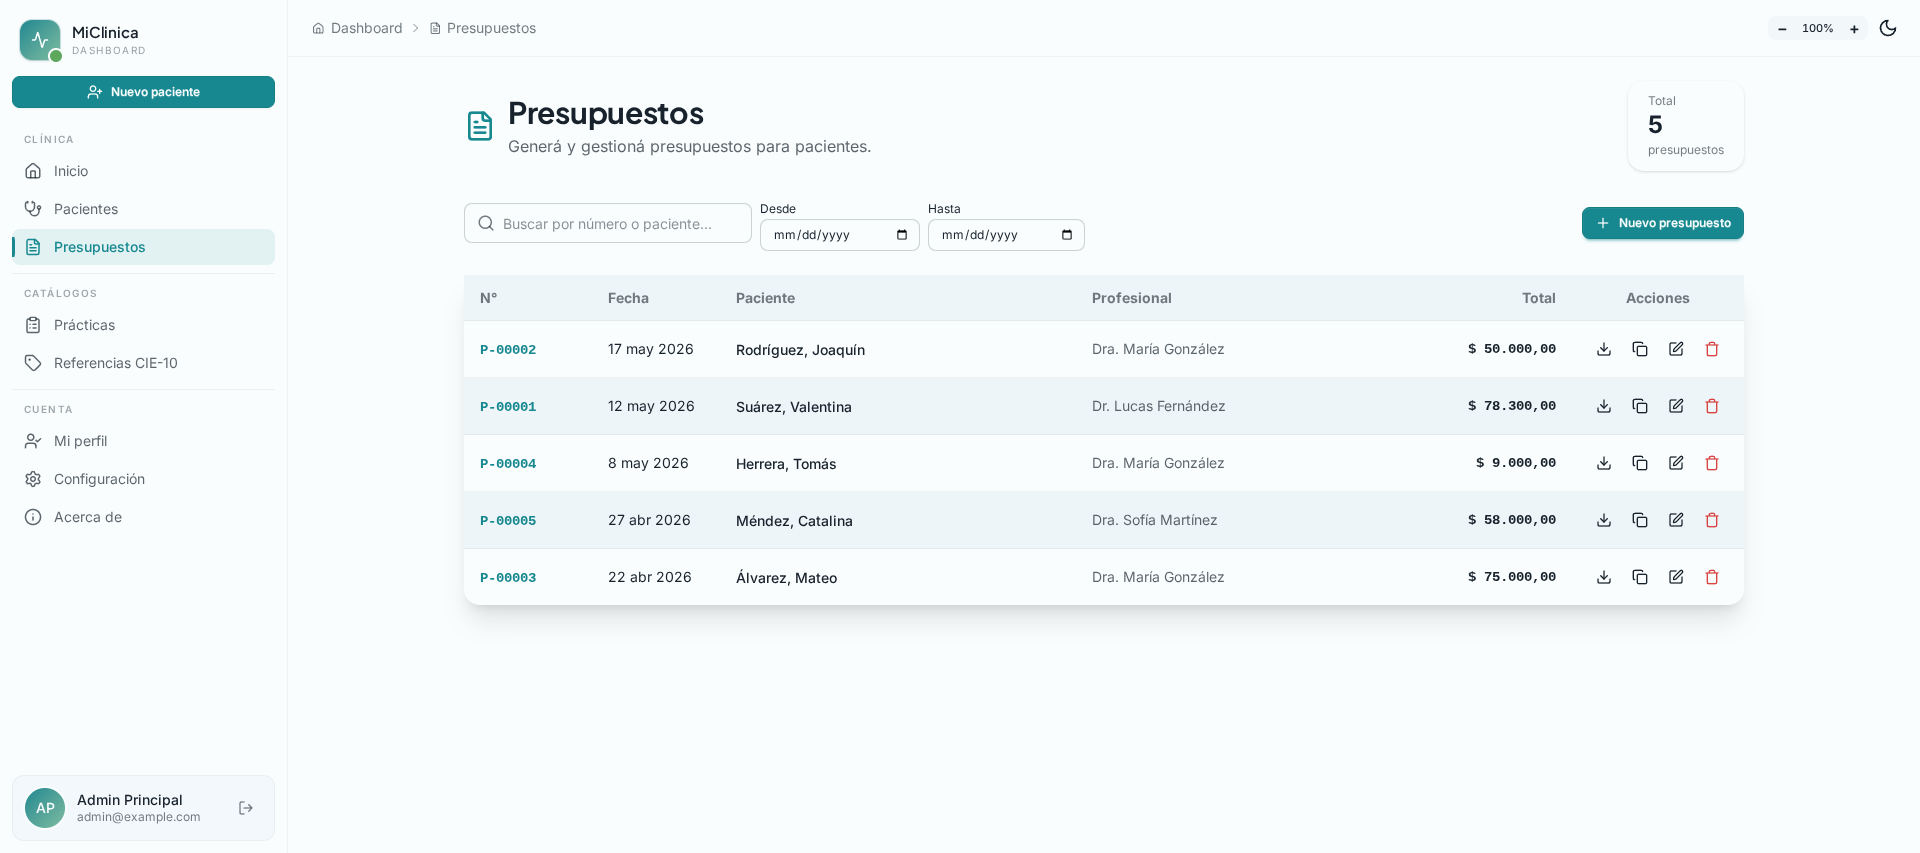Open the Prácticas catalog
1920x853 pixels.
[x=143, y=325]
